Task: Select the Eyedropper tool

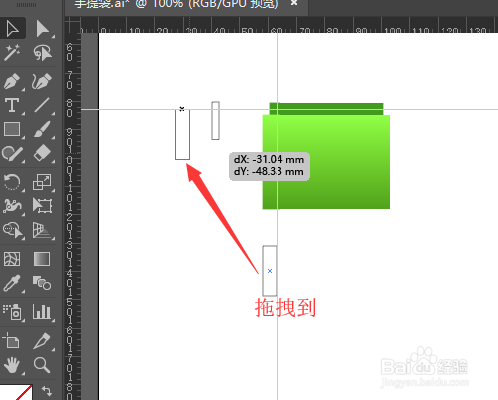Action: [x=13, y=283]
